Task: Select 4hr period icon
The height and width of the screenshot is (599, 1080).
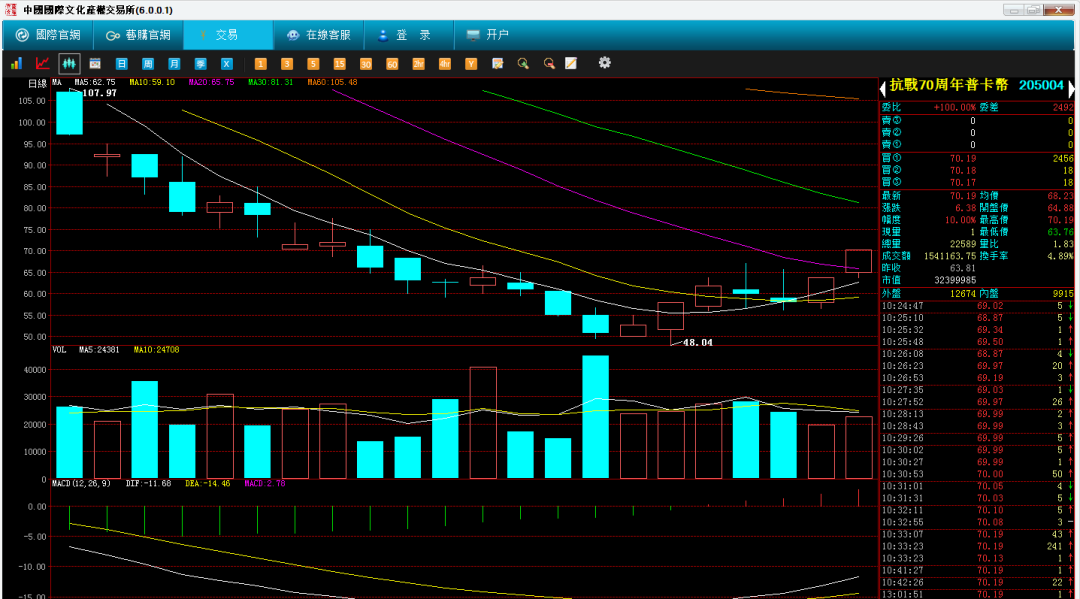Action: (444, 63)
